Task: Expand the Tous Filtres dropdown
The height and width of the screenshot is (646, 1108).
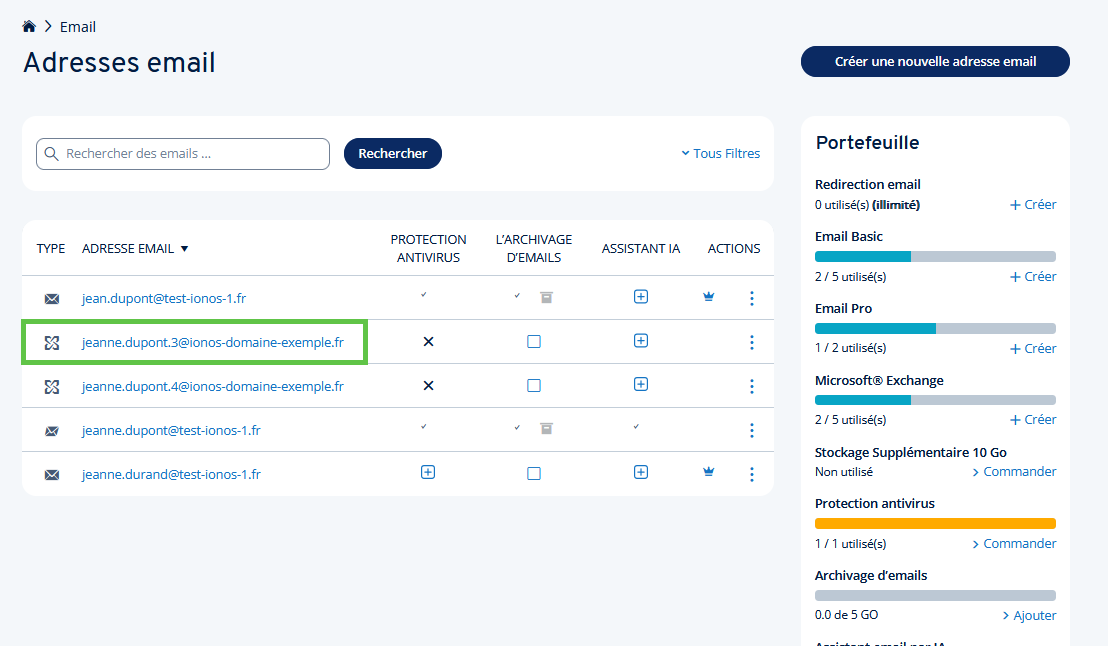Action: coord(720,154)
